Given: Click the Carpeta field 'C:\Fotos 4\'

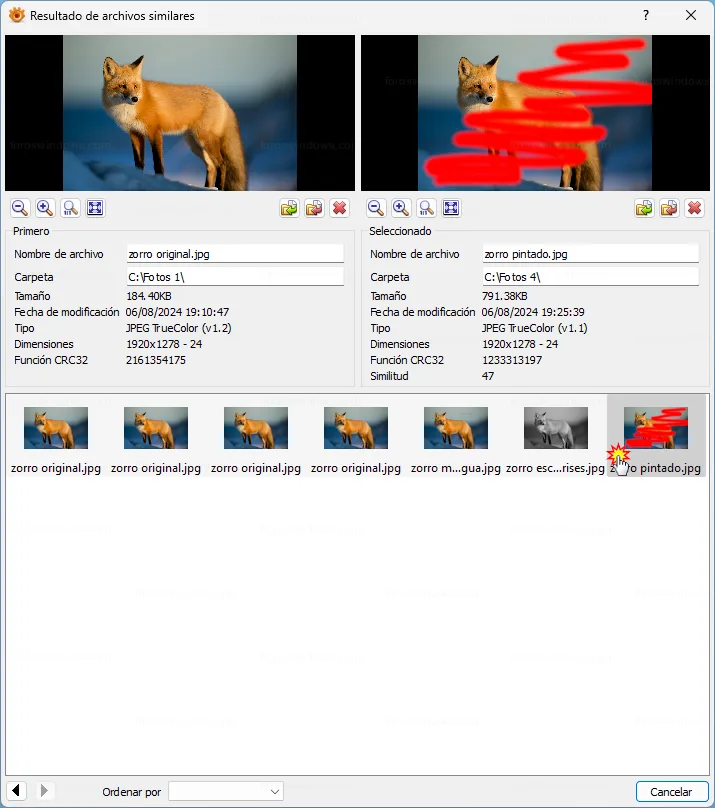Looking at the screenshot, I should [x=591, y=277].
